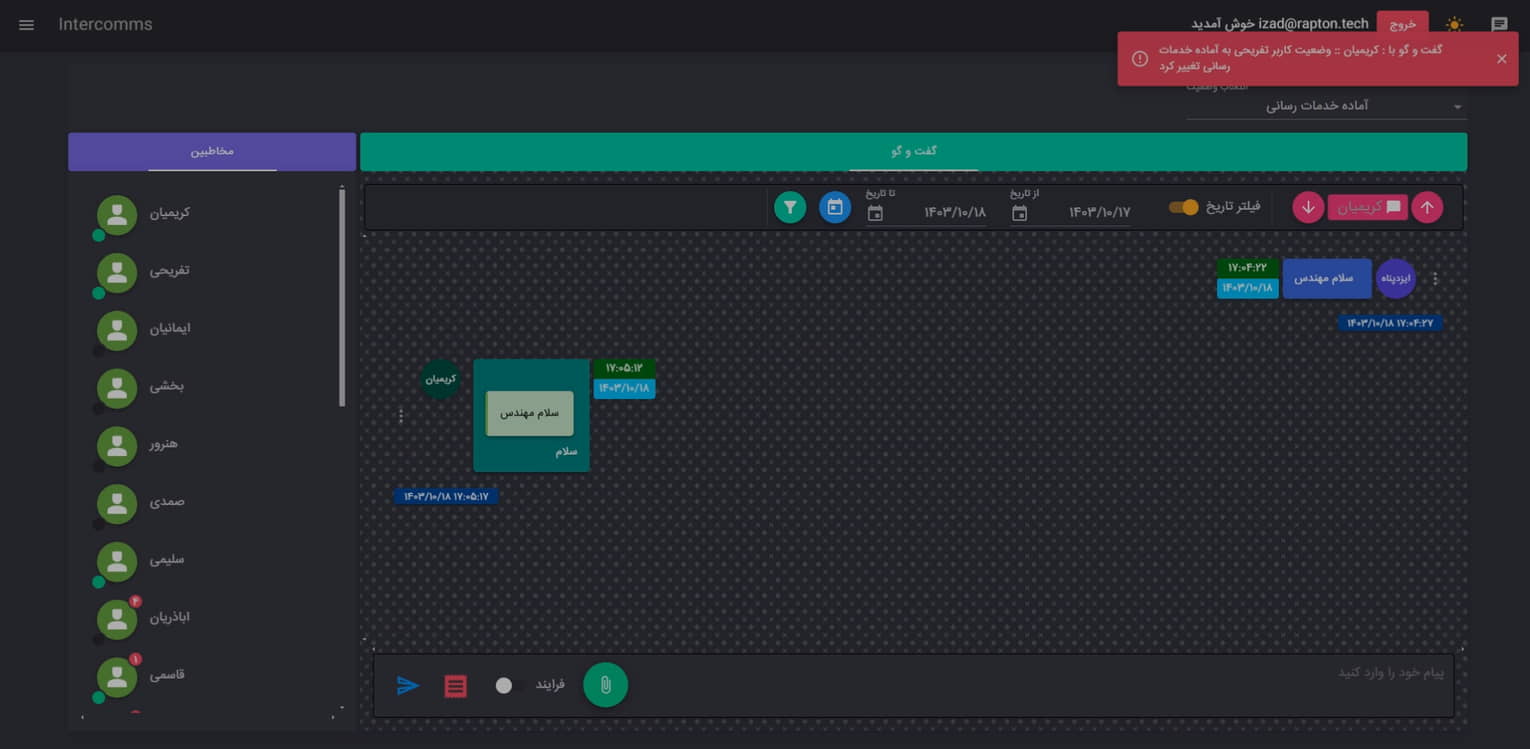Click the blue calendar today button
The width and height of the screenshot is (1530, 749).
(x=835, y=207)
